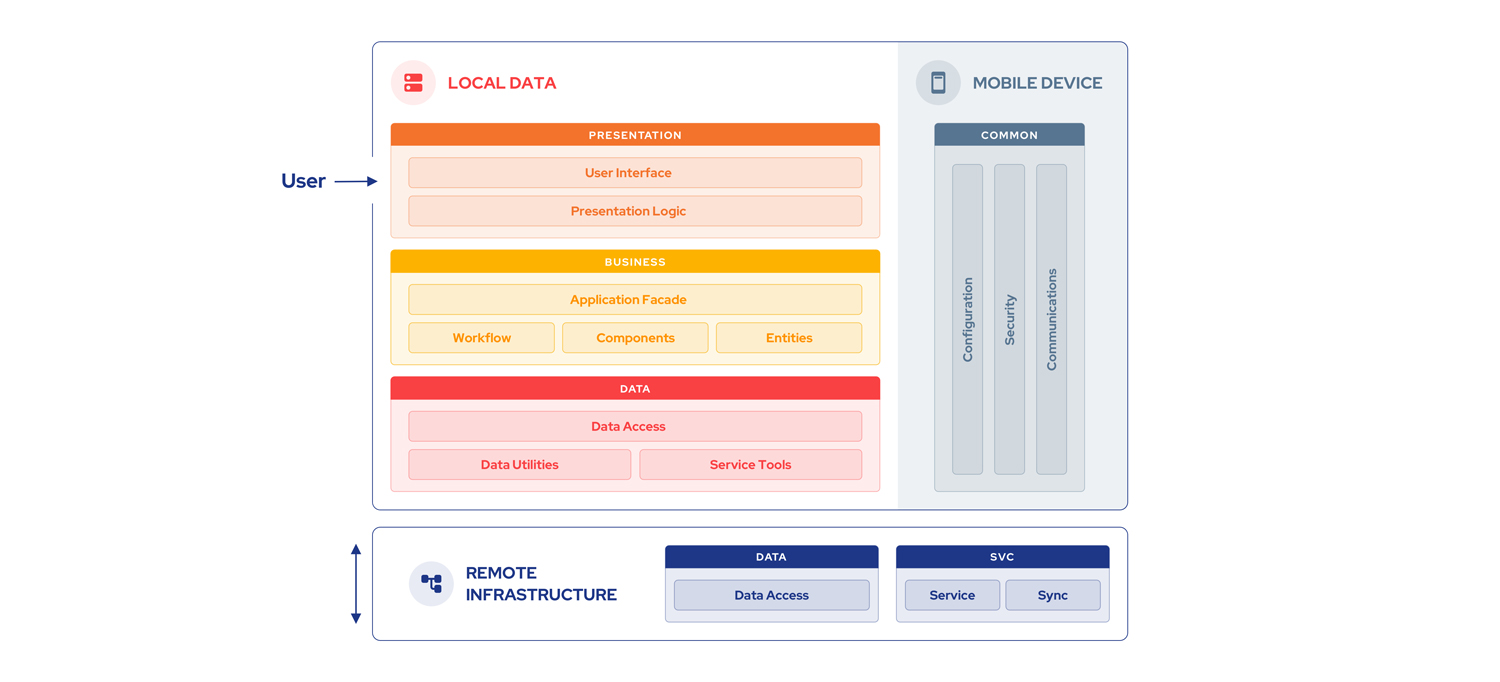Viewport: 1500px width, 682px height.
Task: Switch to the DATA tab in Remote Infrastructure
Action: tap(771, 557)
